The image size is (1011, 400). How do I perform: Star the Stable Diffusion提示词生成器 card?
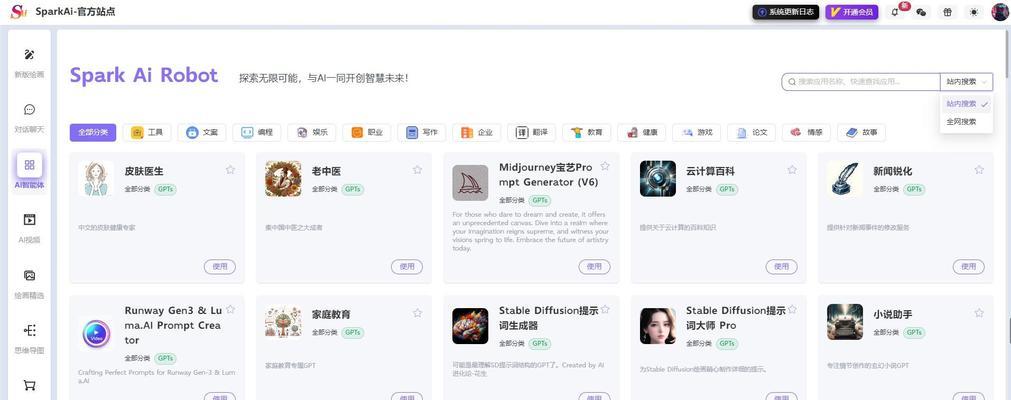point(605,309)
